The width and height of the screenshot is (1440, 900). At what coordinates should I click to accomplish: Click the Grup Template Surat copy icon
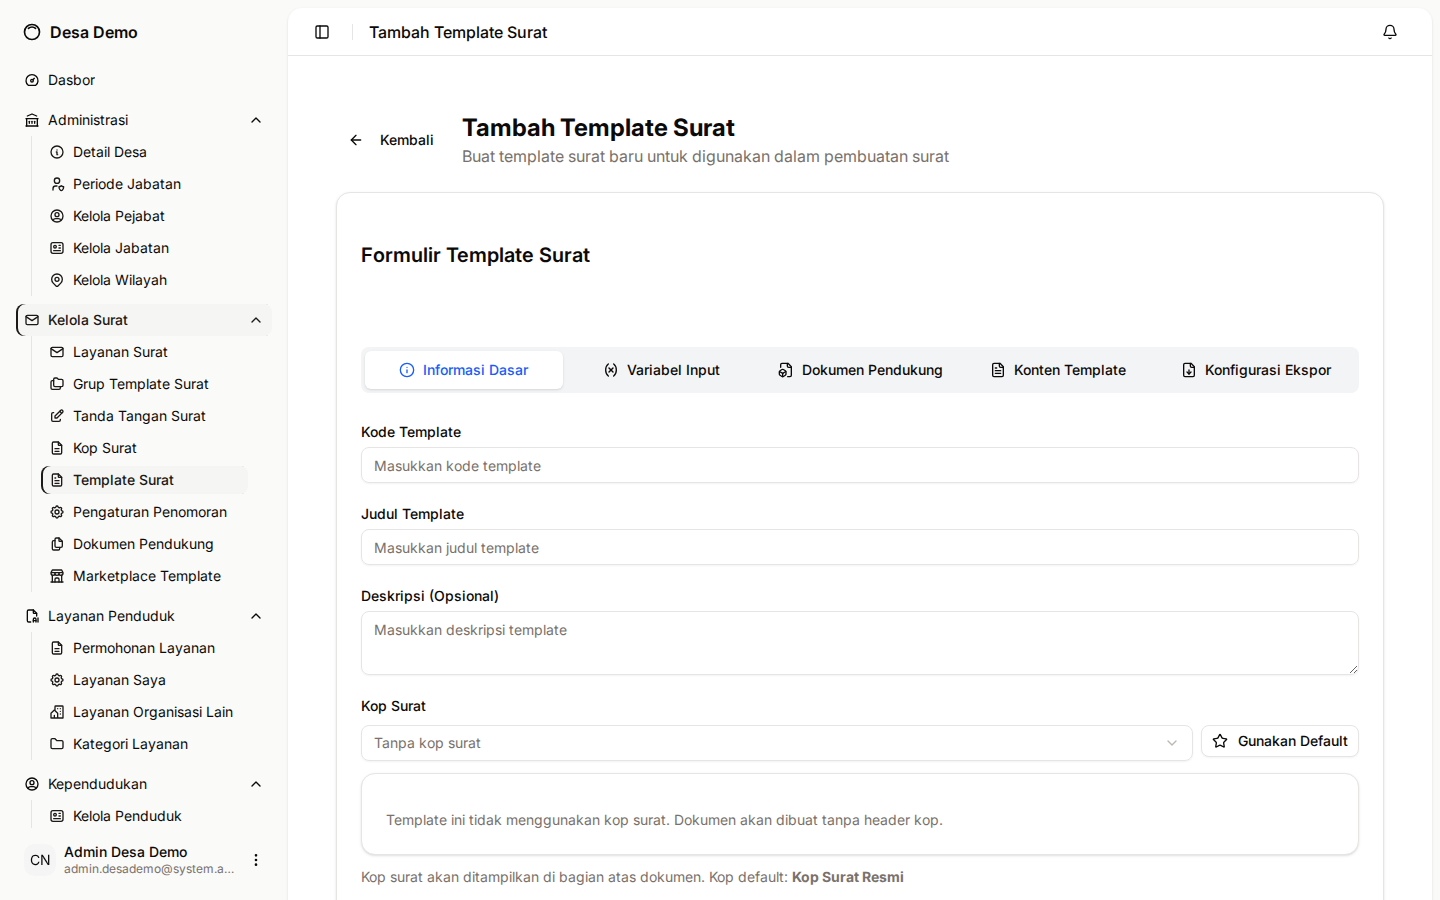pyautogui.click(x=57, y=384)
